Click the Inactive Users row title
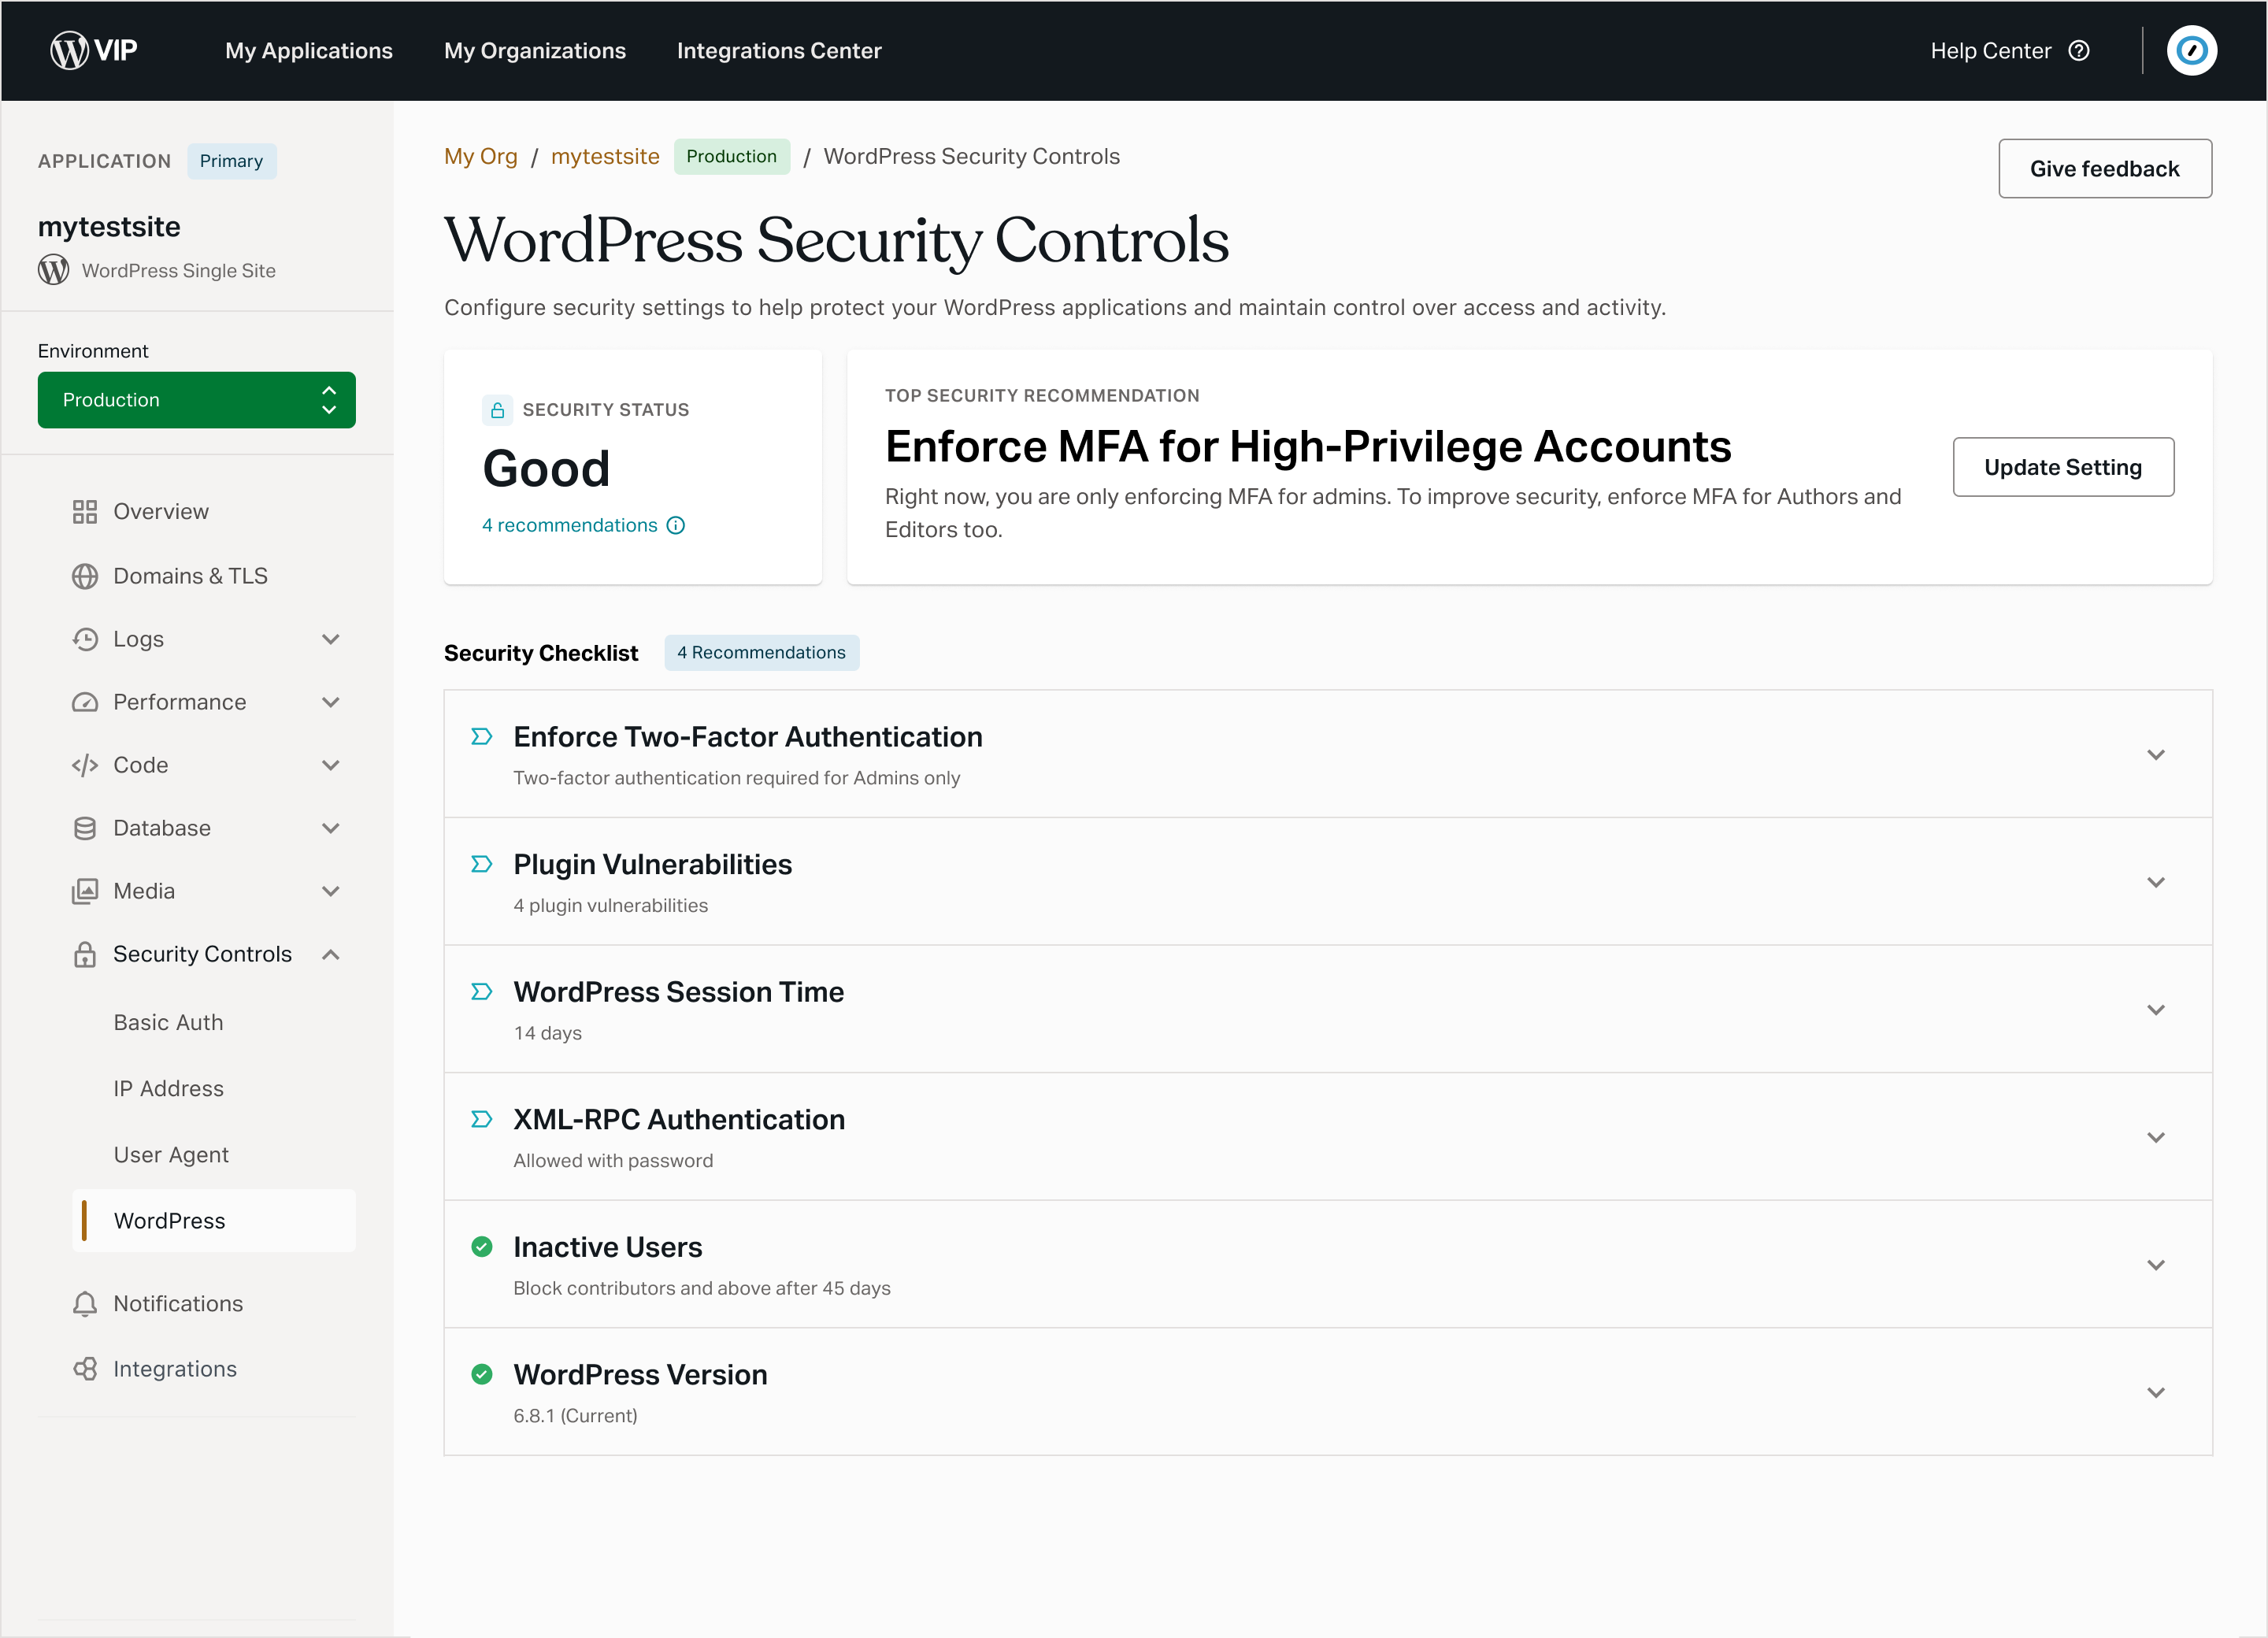The width and height of the screenshot is (2268, 1638). [608, 1247]
